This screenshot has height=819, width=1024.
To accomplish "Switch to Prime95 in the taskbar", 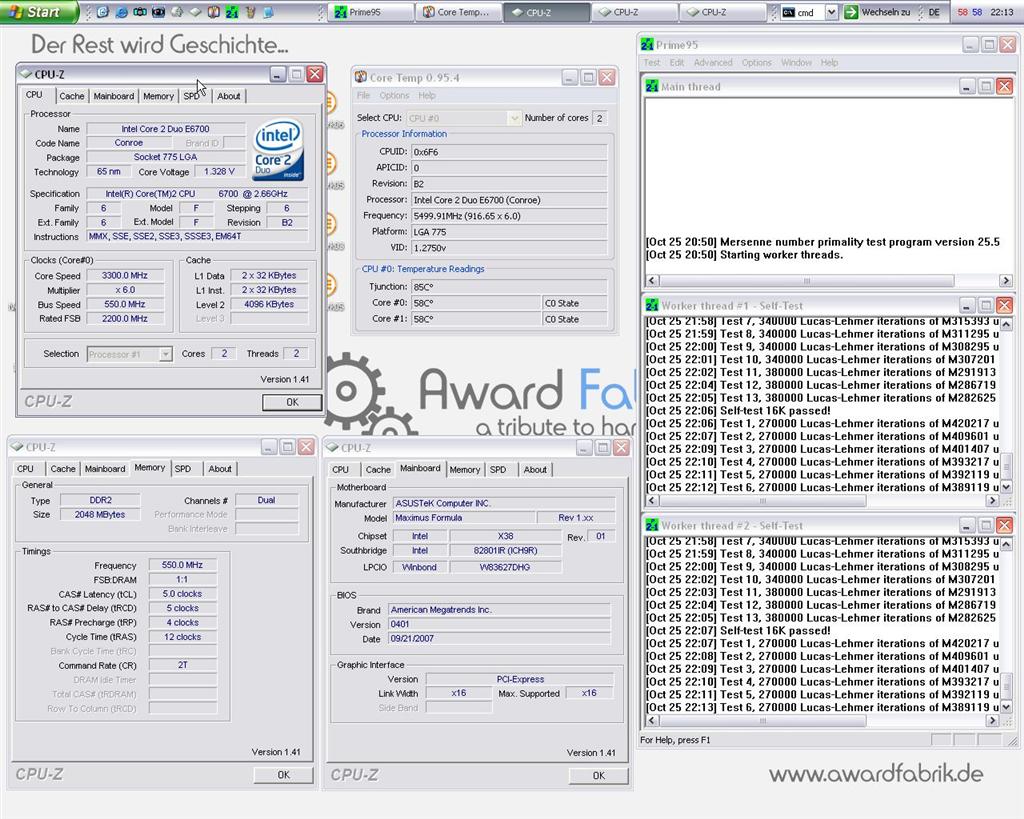I will (371, 12).
